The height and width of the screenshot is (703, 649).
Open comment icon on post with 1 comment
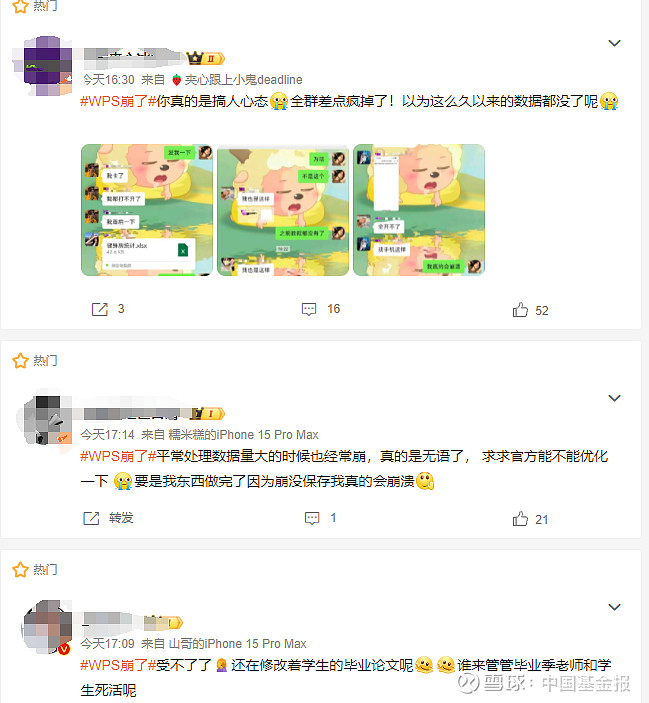pyautogui.click(x=312, y=518)
